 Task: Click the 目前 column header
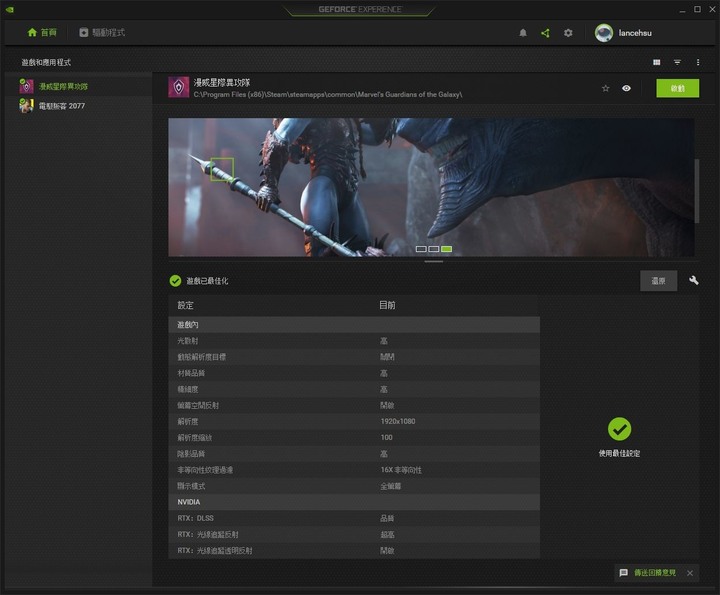387,305
